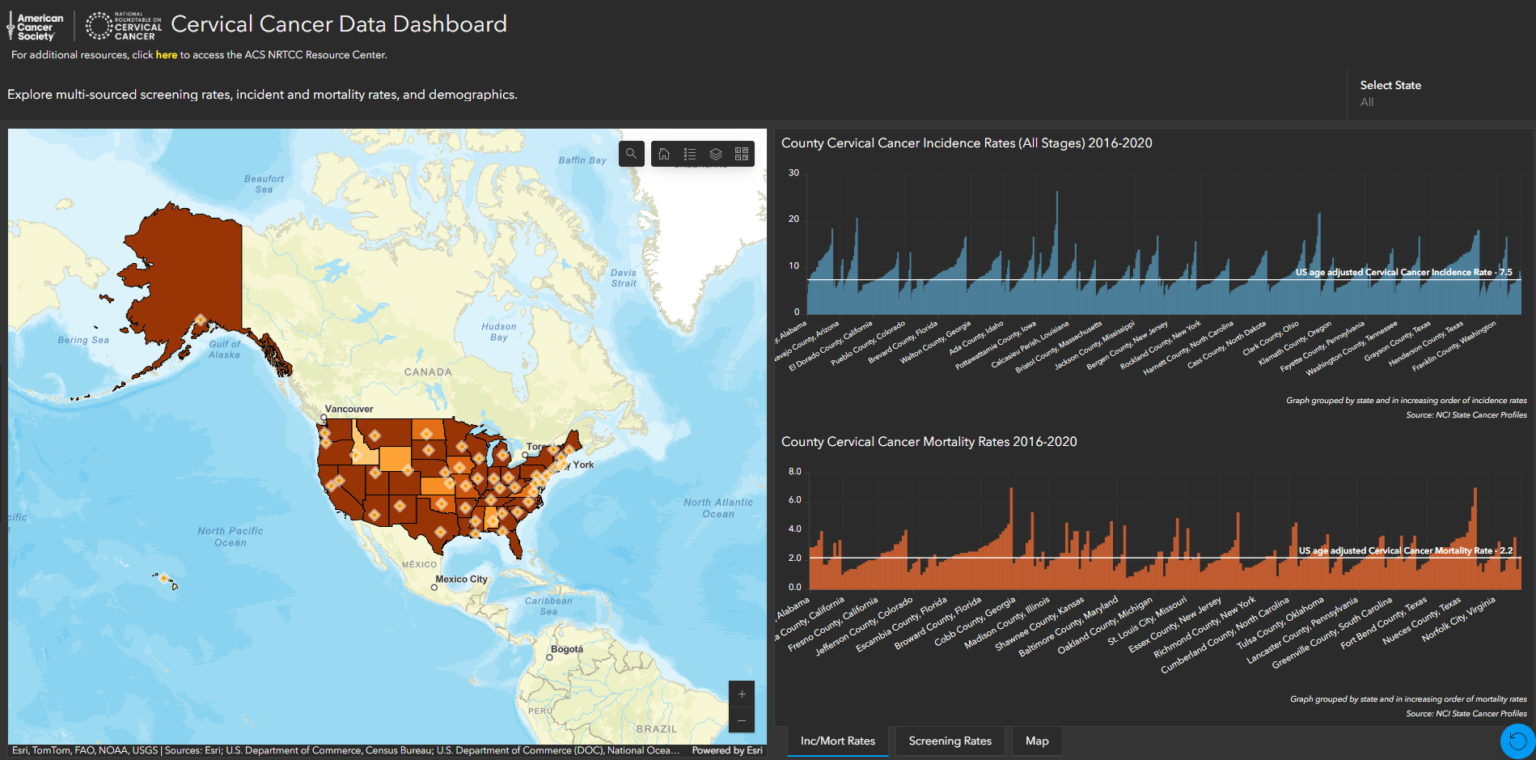This screenshot has width=1536, height=760.
Task: Click the map attribution sources text
Action: 350,749
